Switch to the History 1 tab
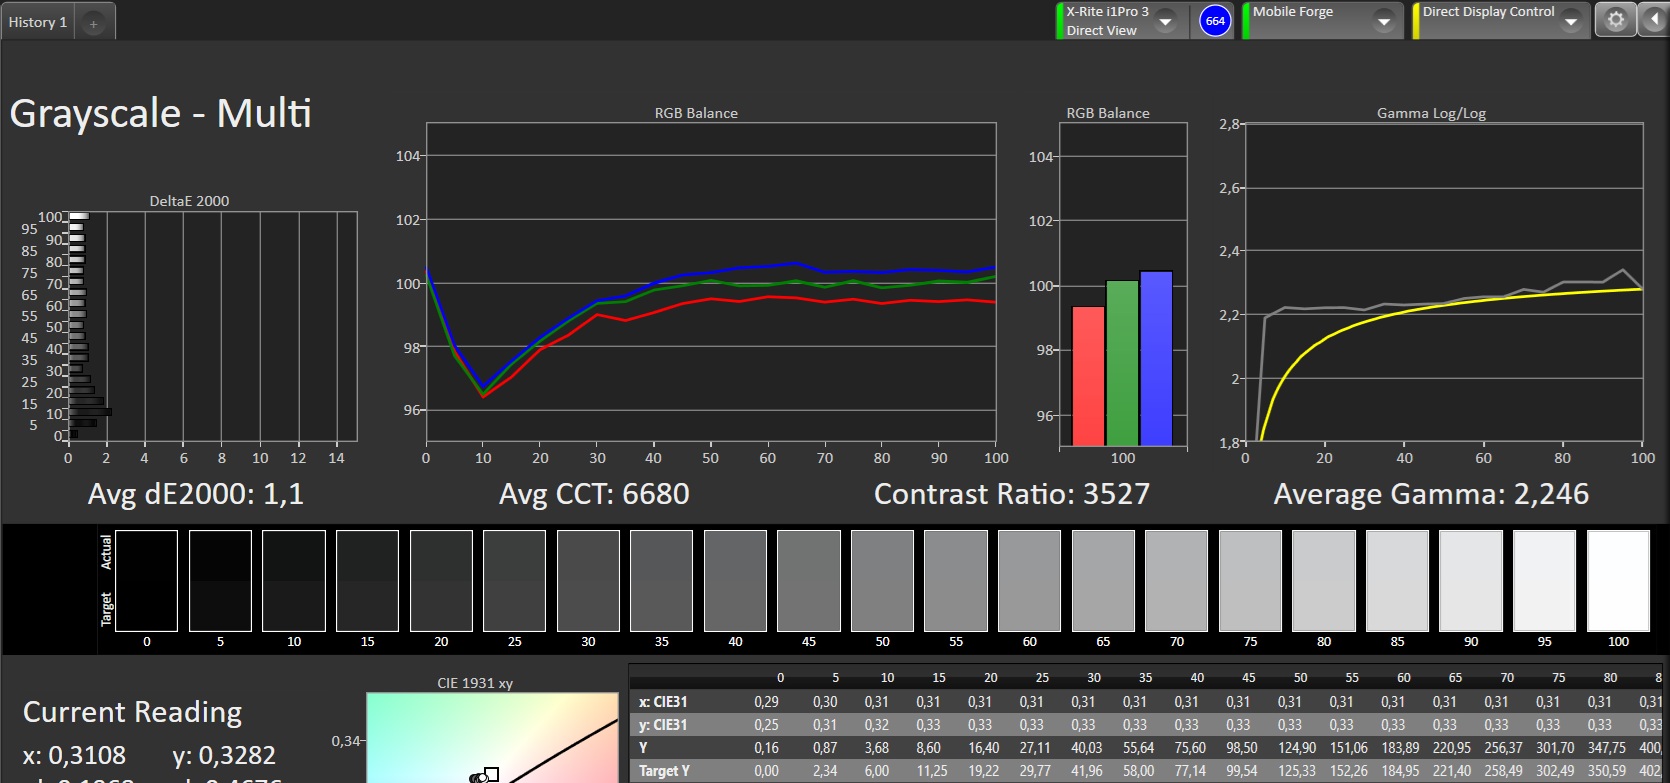 click(38, 22)
